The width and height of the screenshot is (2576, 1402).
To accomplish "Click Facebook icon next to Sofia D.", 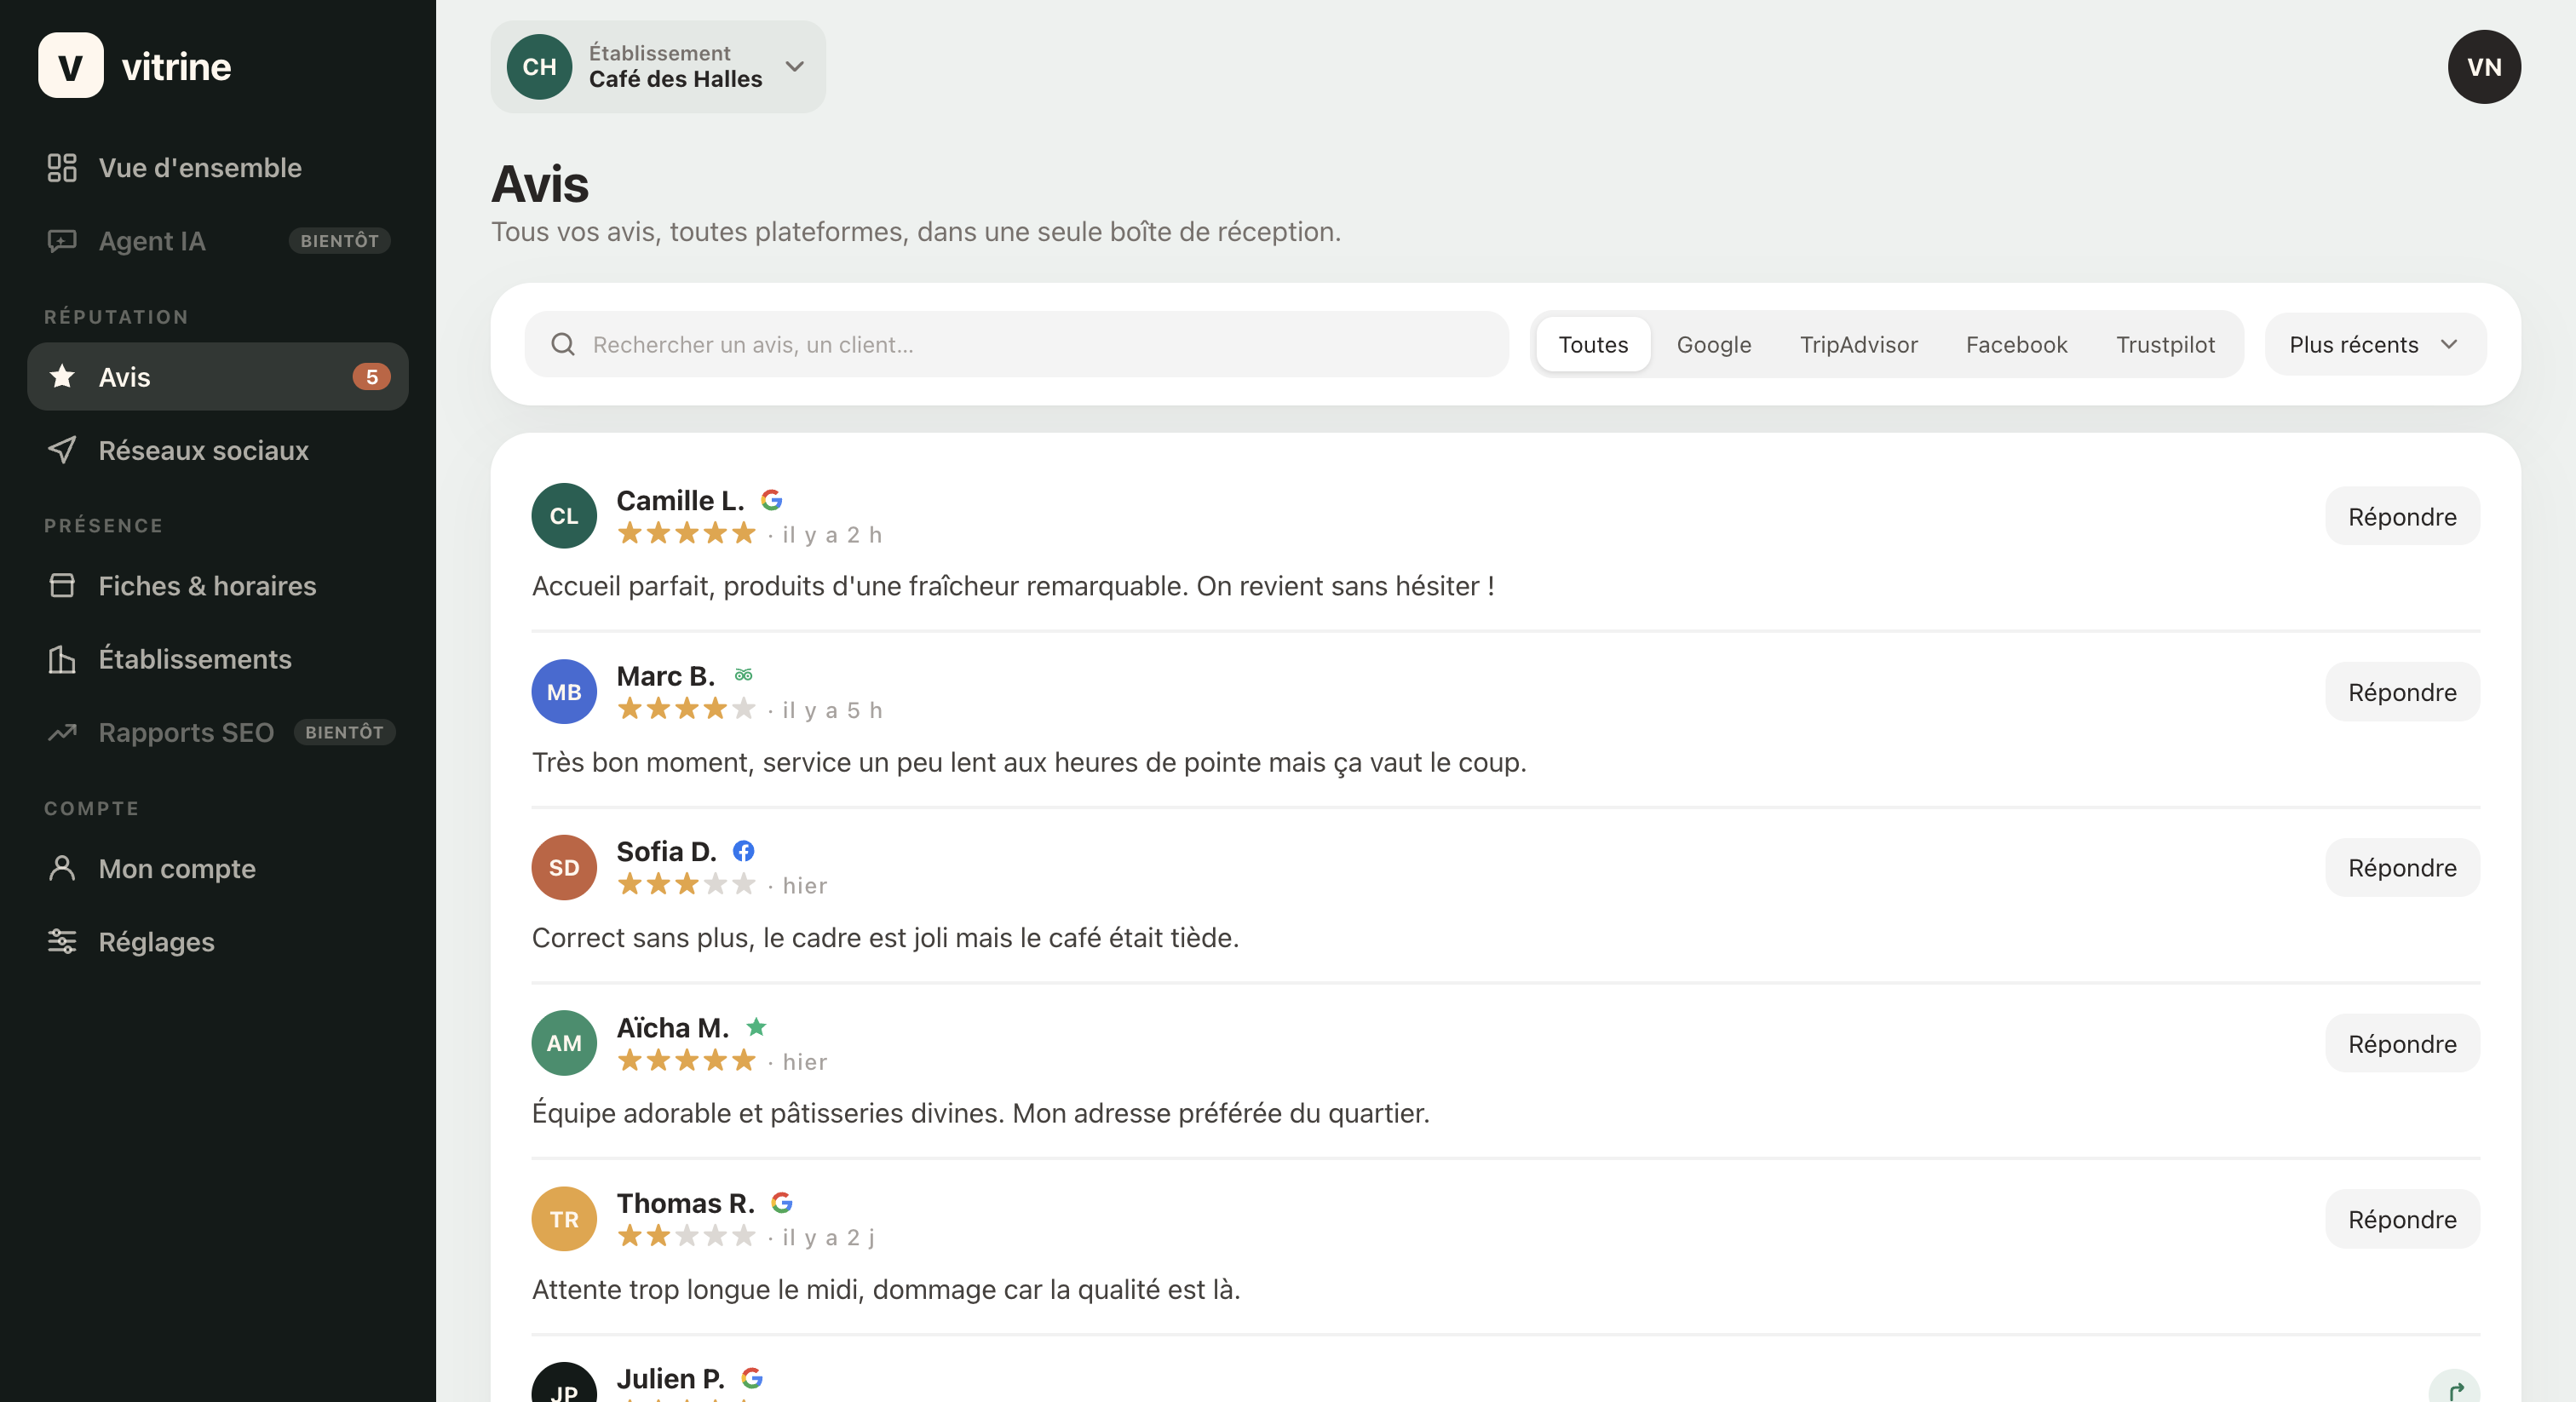I will pos(743,850).
